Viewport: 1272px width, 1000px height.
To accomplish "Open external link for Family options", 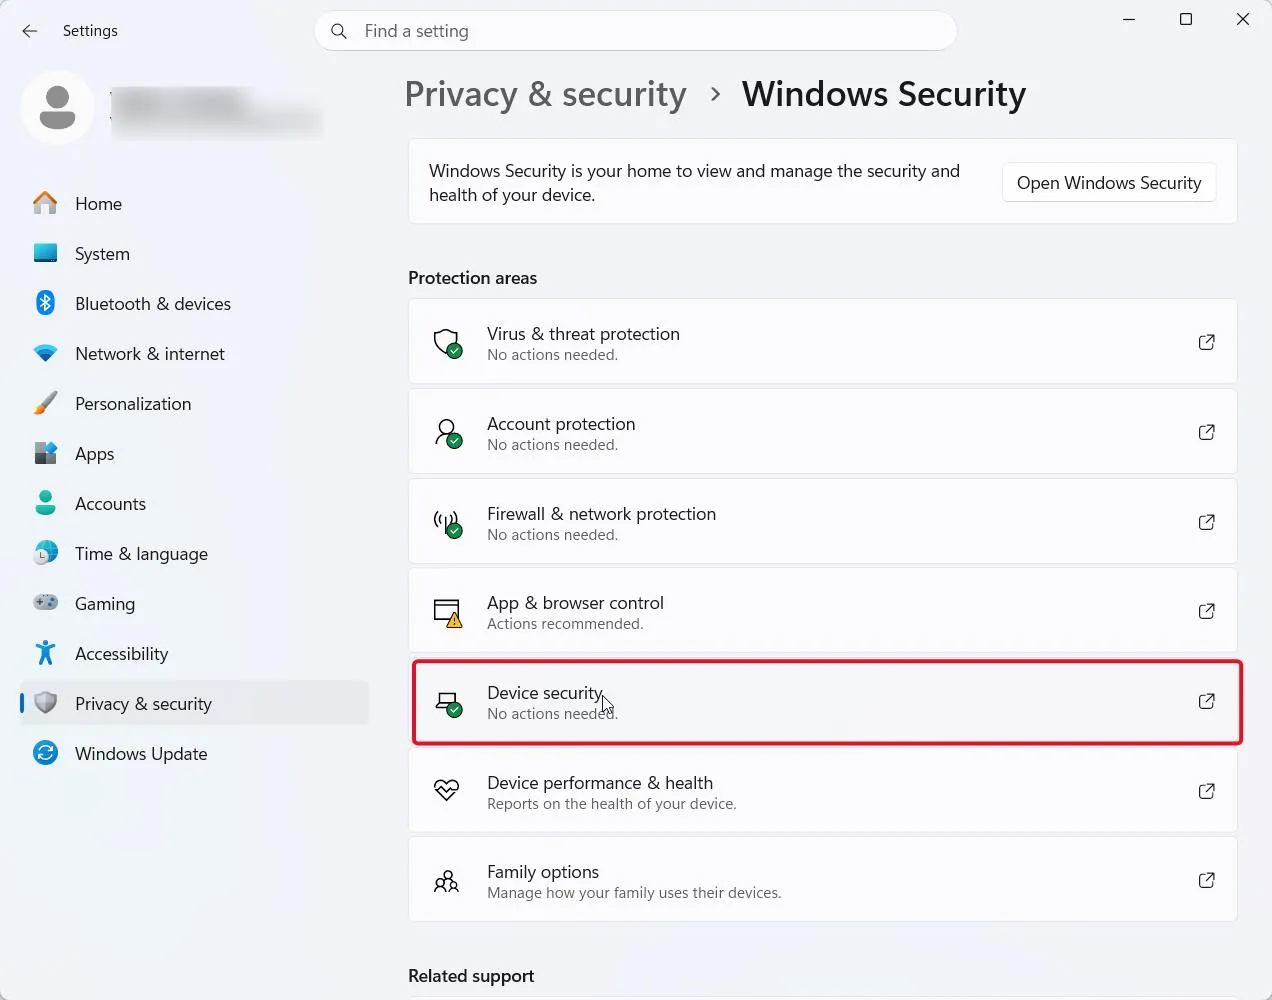I will point(1206,880).
